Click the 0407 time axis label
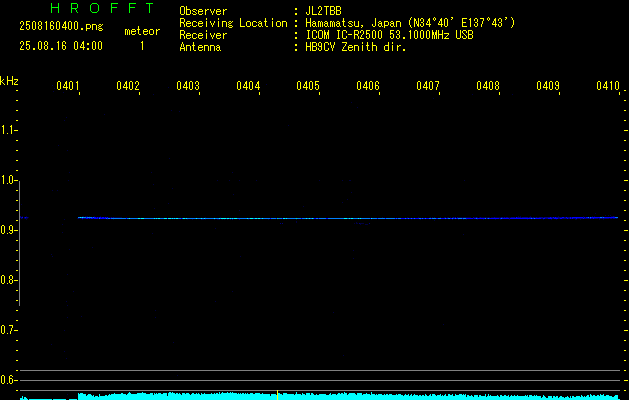 (428, 86)
